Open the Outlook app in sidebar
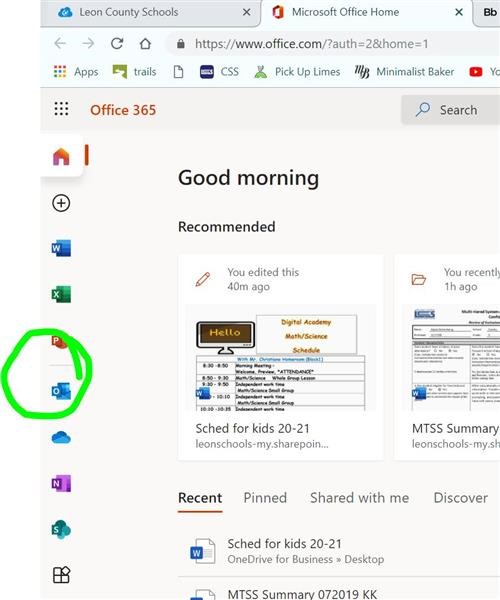The height and width of the screenshot is (600, 500). pyautogui.click(x=61, y=391)
